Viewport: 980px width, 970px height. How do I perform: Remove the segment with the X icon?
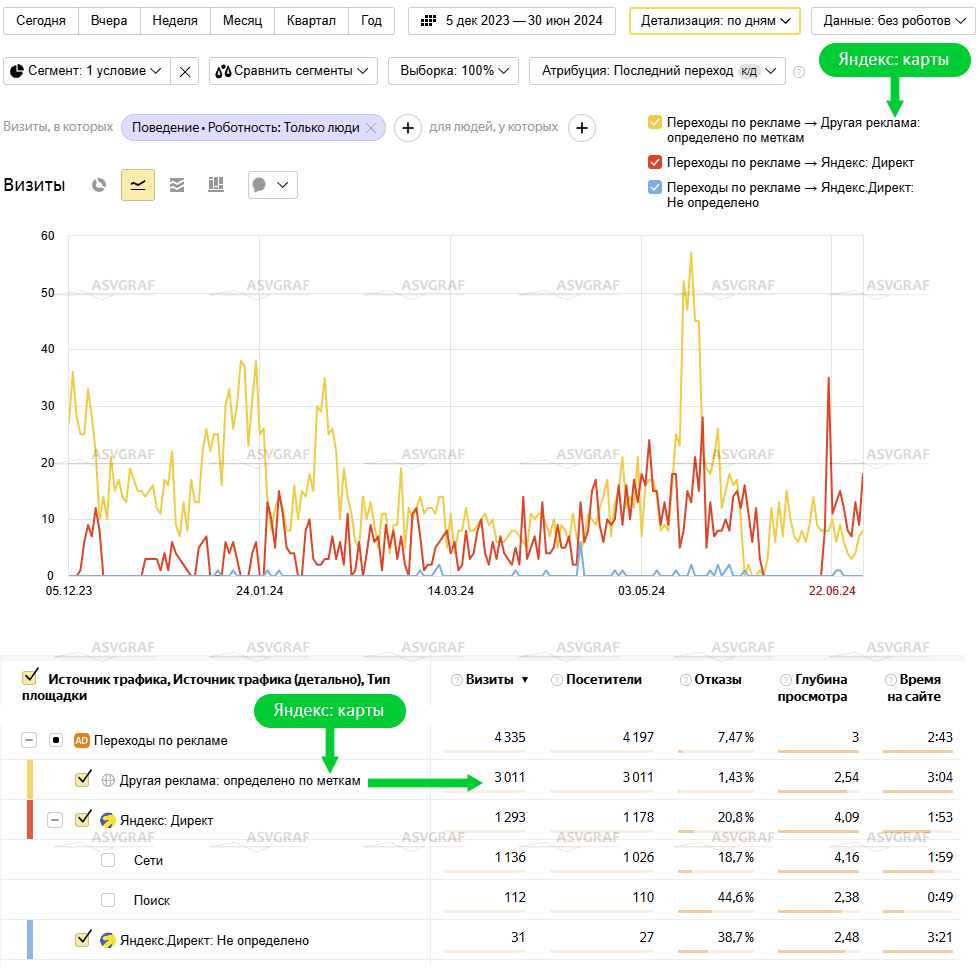[x=185, y=71]
